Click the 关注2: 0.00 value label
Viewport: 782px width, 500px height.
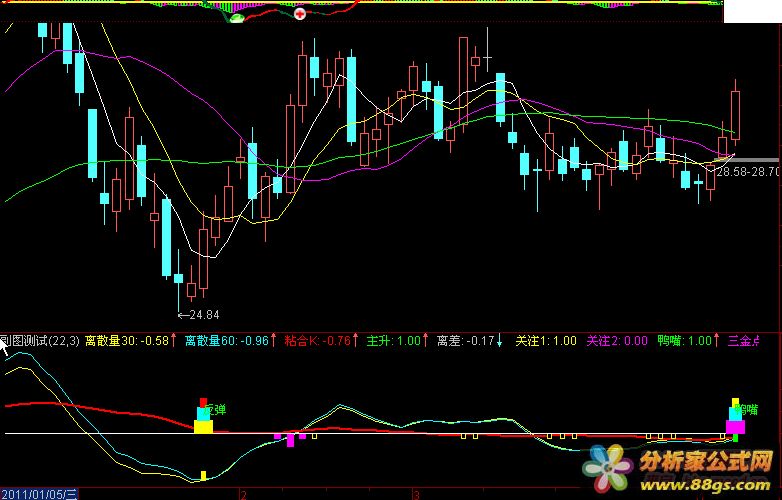(617, 341)
